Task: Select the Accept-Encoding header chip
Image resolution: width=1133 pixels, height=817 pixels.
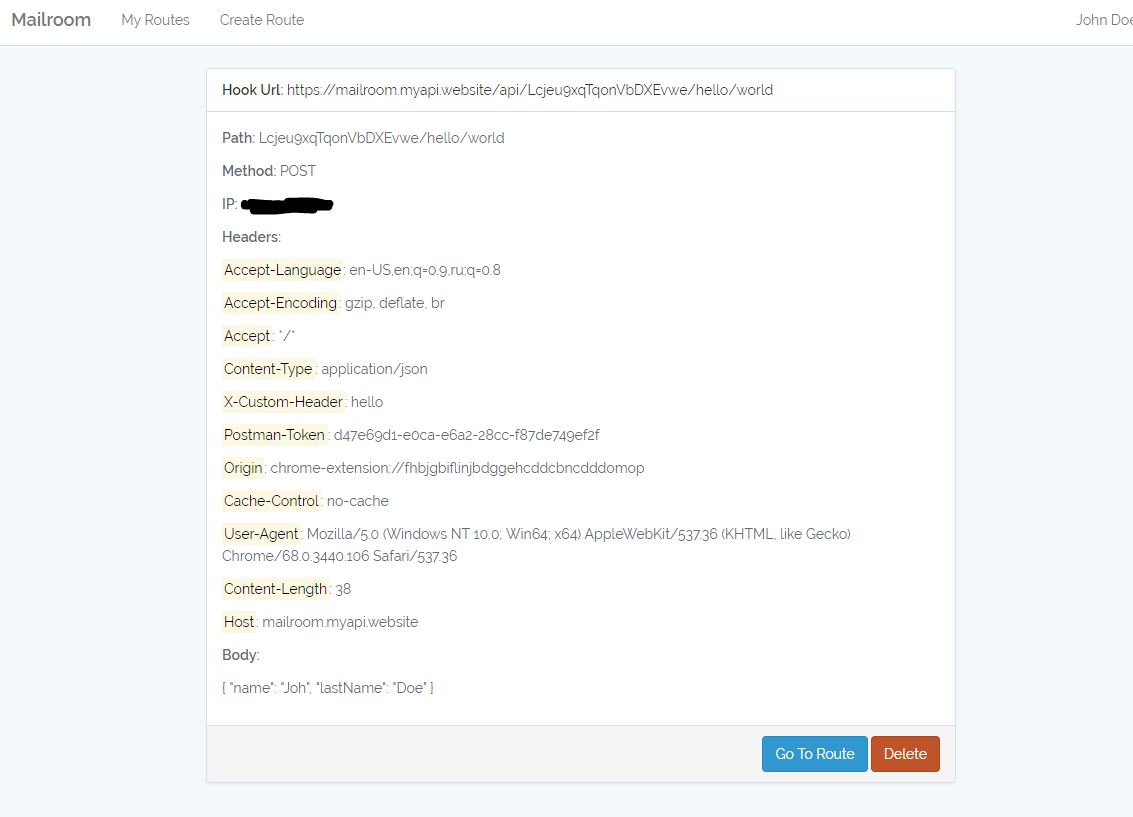Action: (x=281, y=303)
